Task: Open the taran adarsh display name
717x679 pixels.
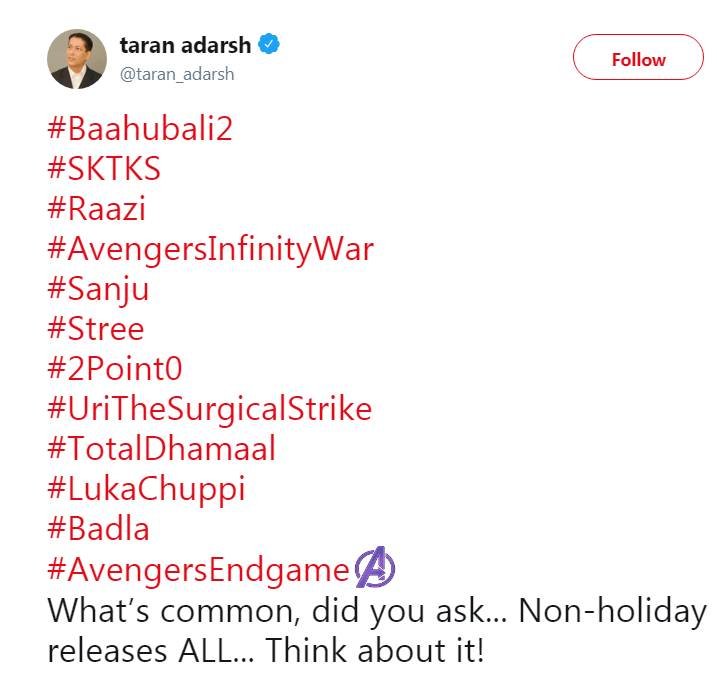Action: coord(185,45)
